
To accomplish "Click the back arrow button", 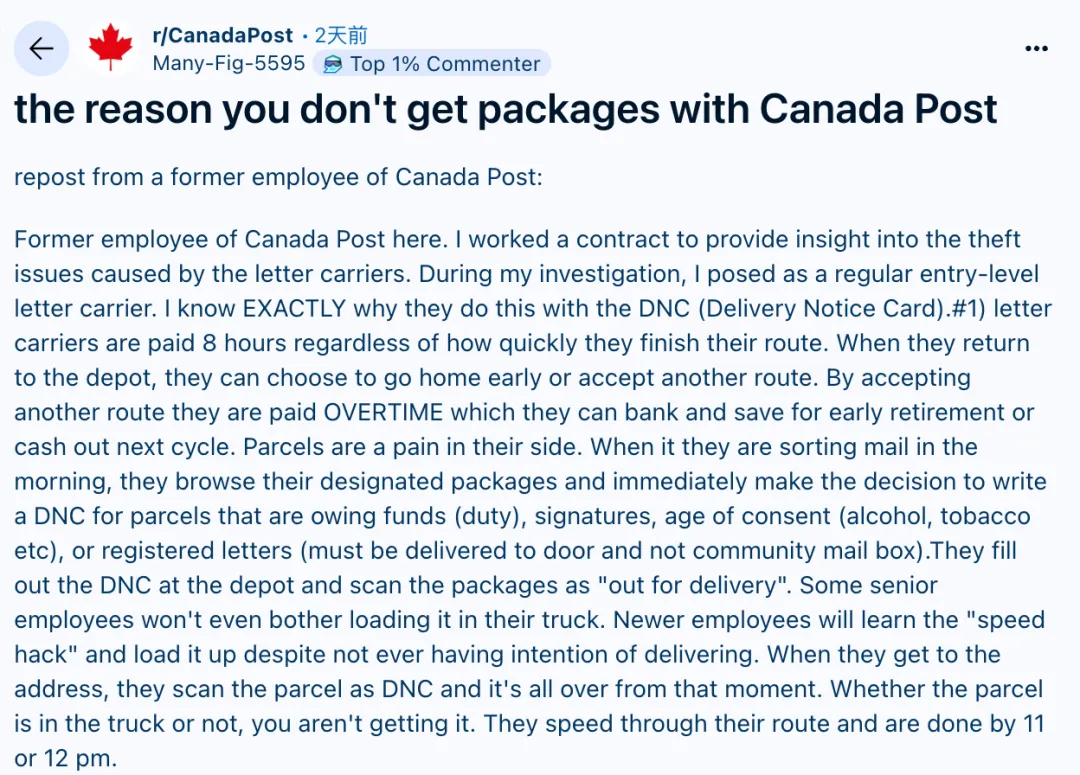I will click(41, 49).
